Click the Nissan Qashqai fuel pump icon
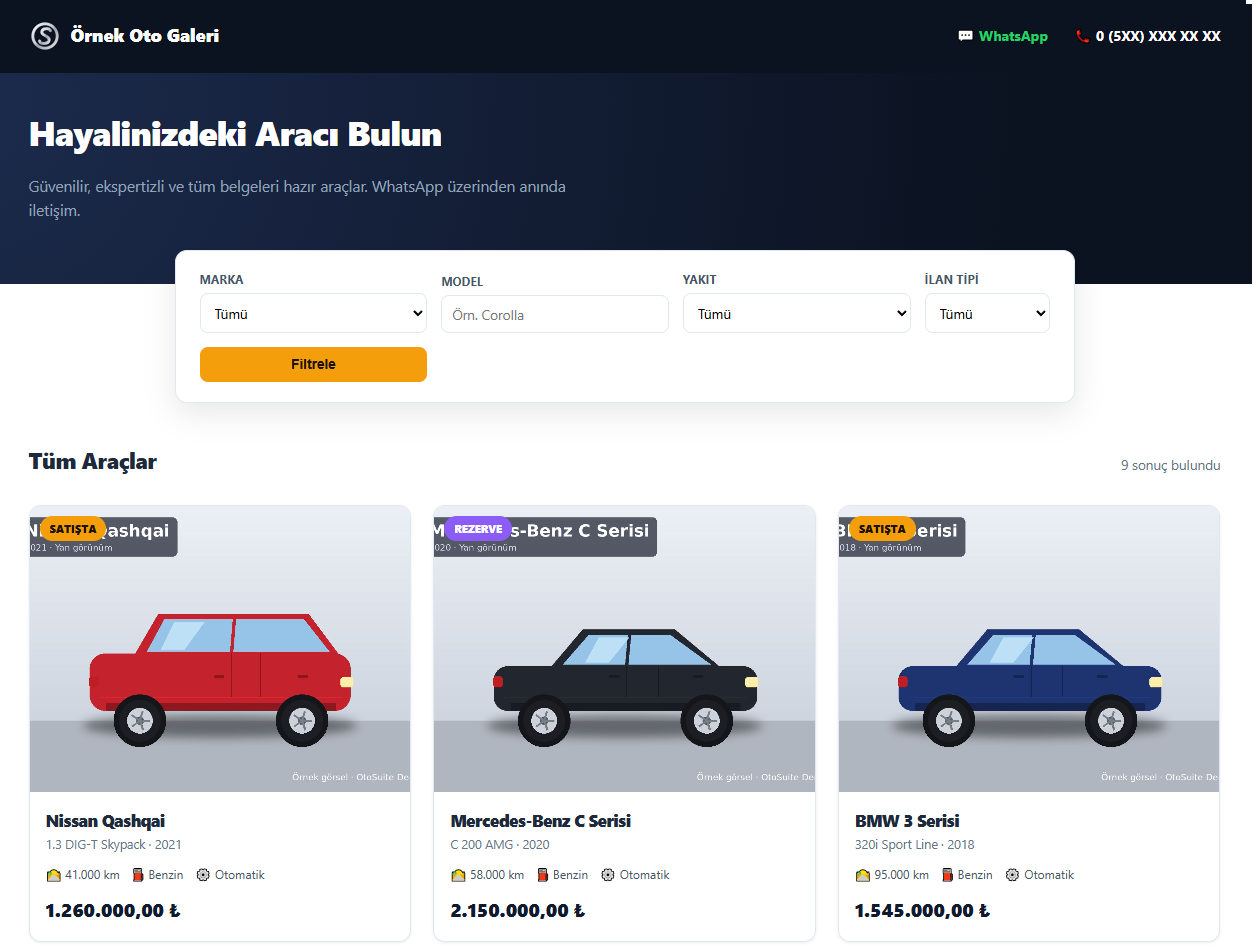1258x950 pixels. coord(138,875)
